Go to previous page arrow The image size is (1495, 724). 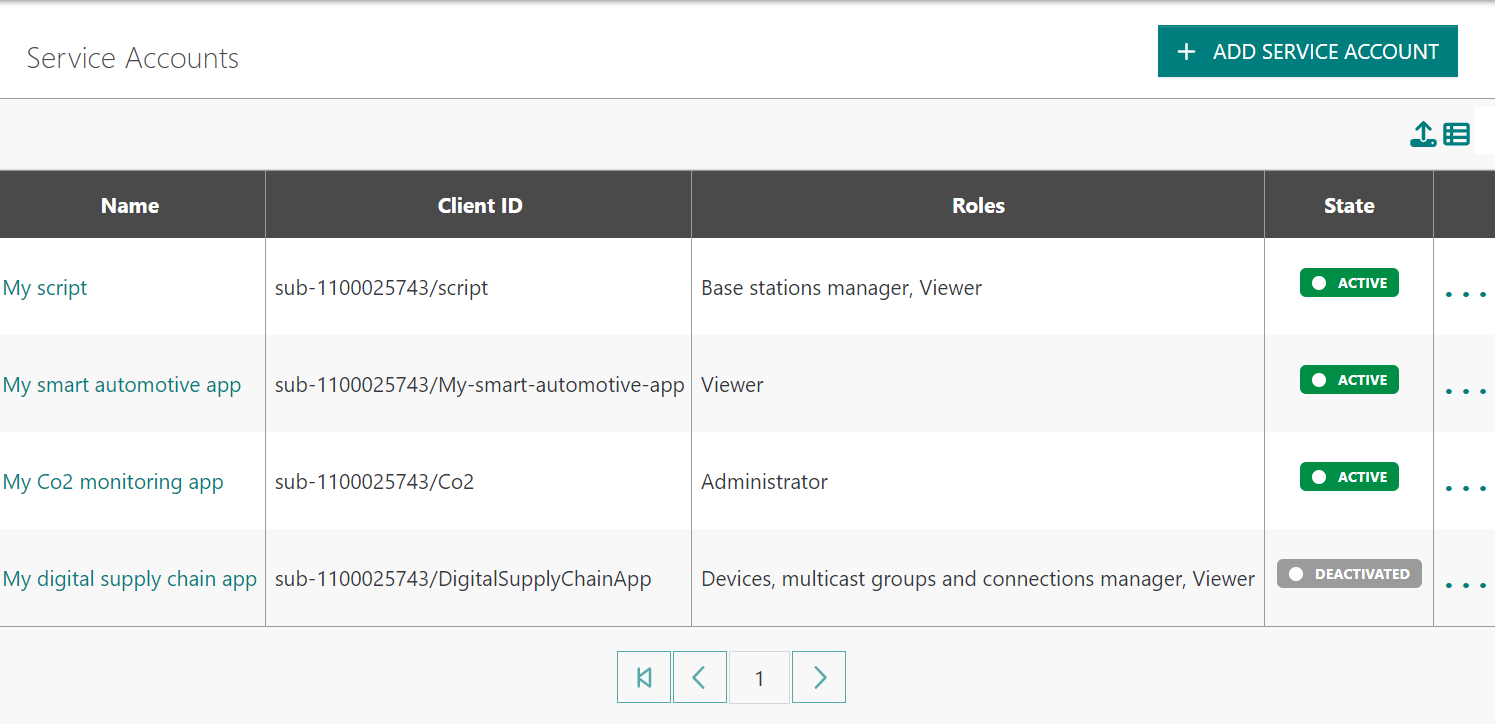pyautogui.click(x=700, y=678)
